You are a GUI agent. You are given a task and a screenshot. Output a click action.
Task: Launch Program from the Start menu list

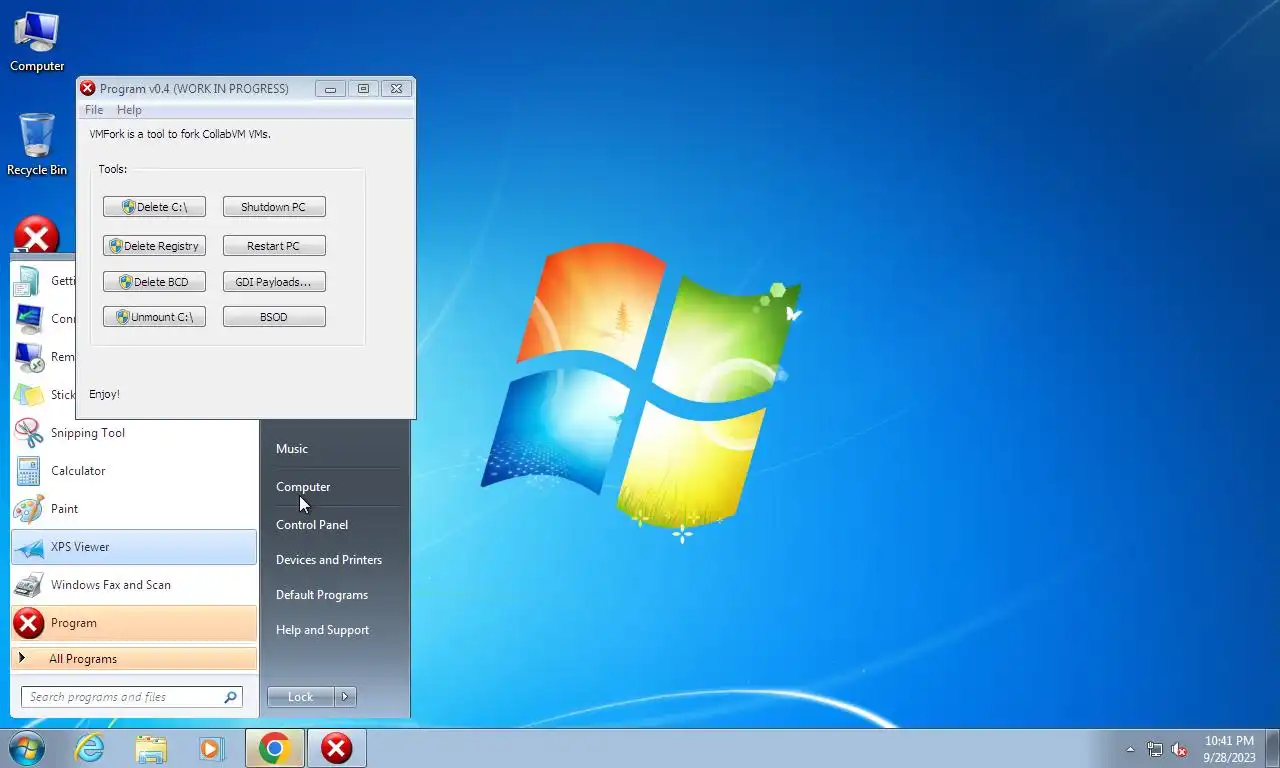pyautogui.click(x=134, y=623)
